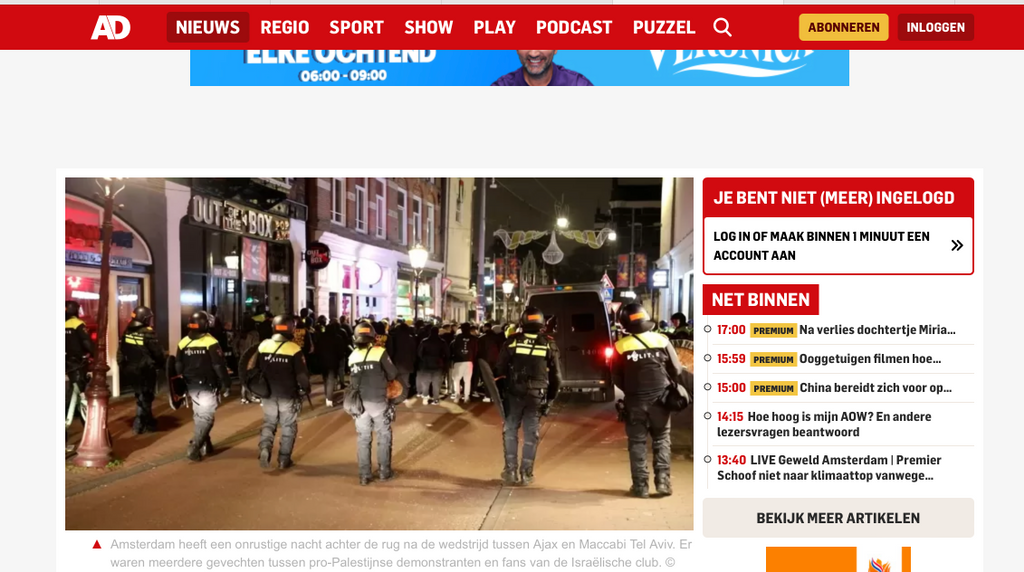
Task: Open the Amsterdam riot police article photo
Action: click(379, 353)
